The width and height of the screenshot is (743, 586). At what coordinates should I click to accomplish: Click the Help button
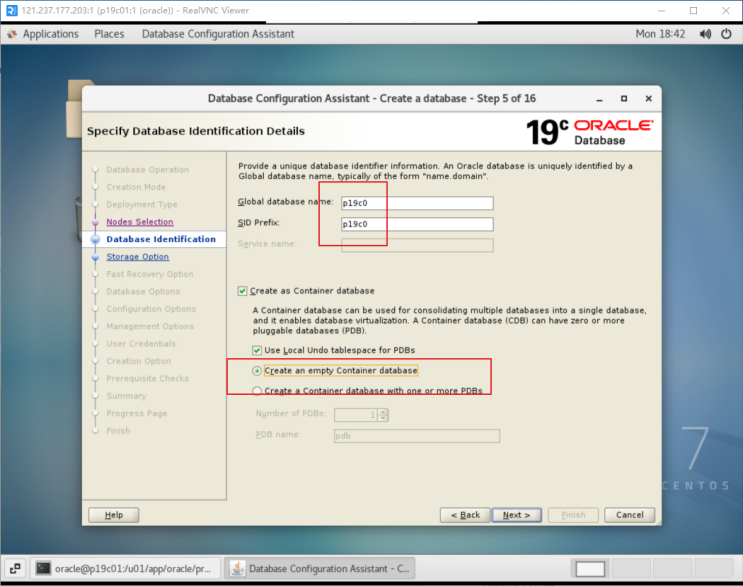[114, 515]
